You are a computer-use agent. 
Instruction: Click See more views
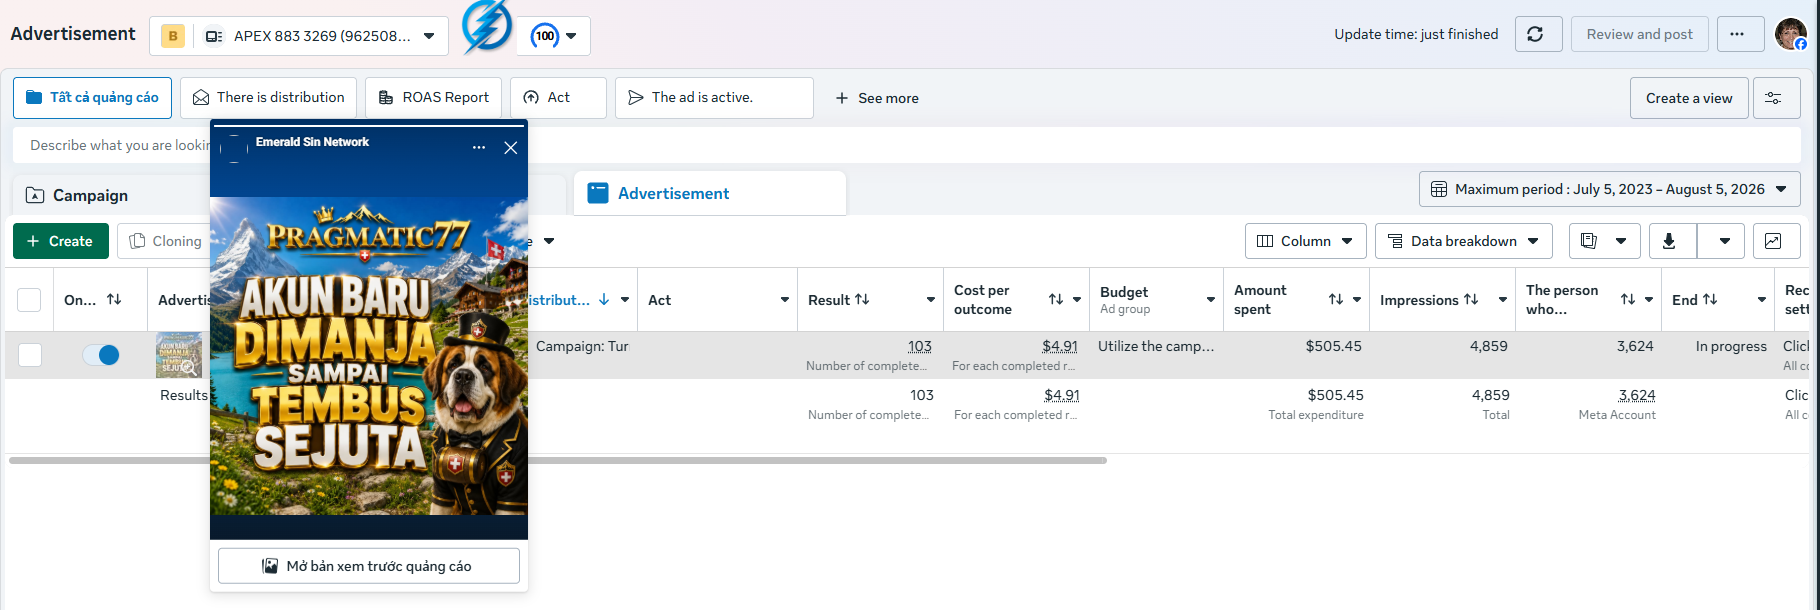coord(876,98)
